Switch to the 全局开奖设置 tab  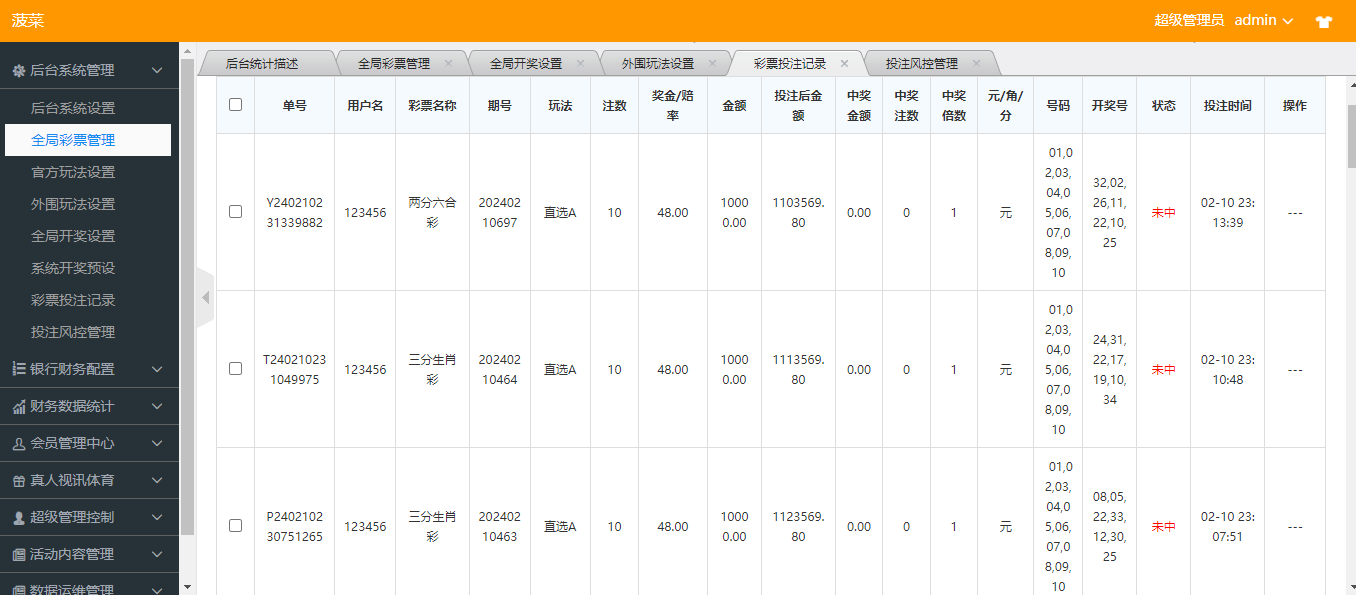coord(526,63)
